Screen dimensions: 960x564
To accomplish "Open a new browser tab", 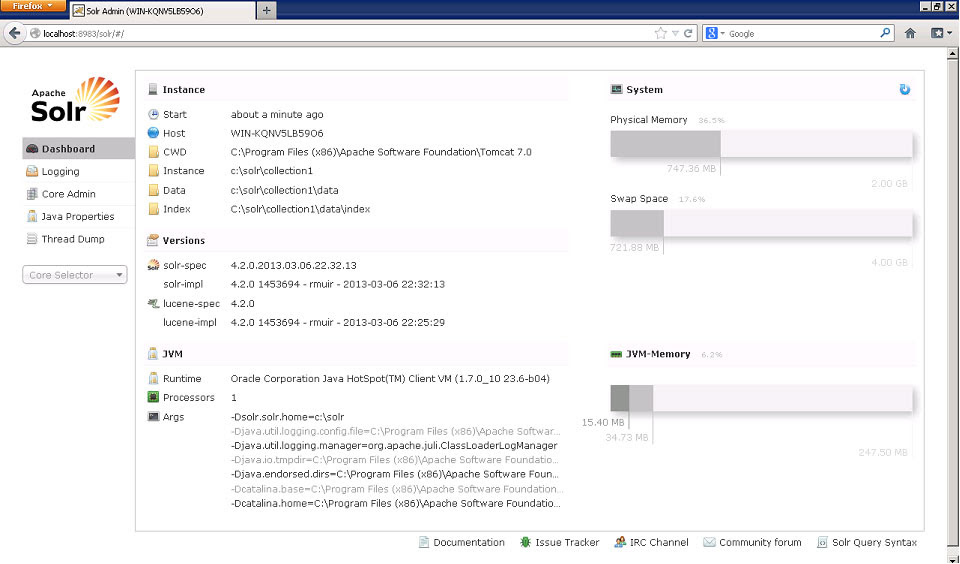I will click(266, 10).
